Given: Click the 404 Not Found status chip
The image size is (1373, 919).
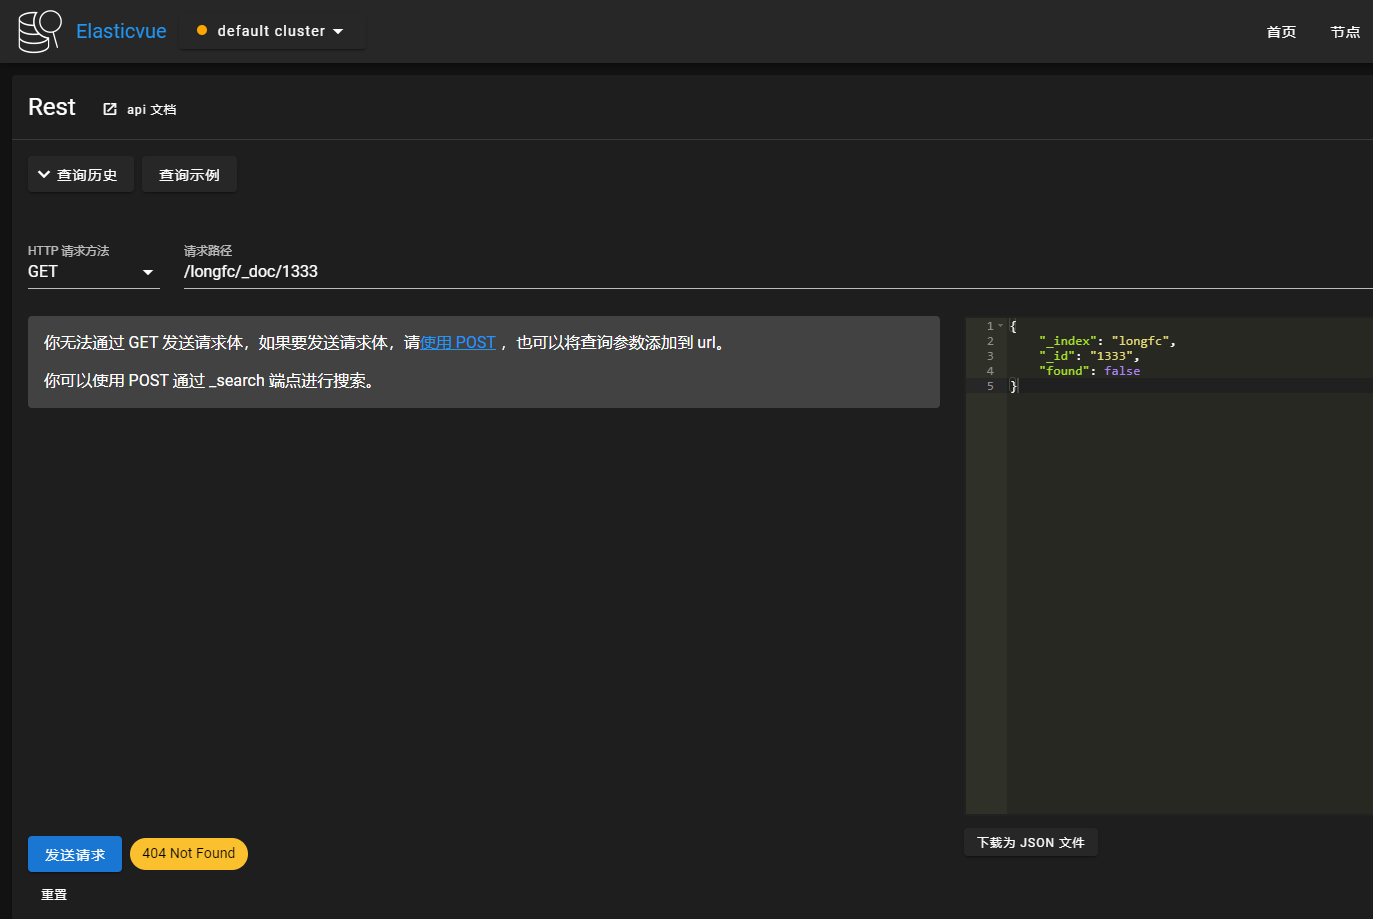Looking at the screenshot, I should click(189, 853).
